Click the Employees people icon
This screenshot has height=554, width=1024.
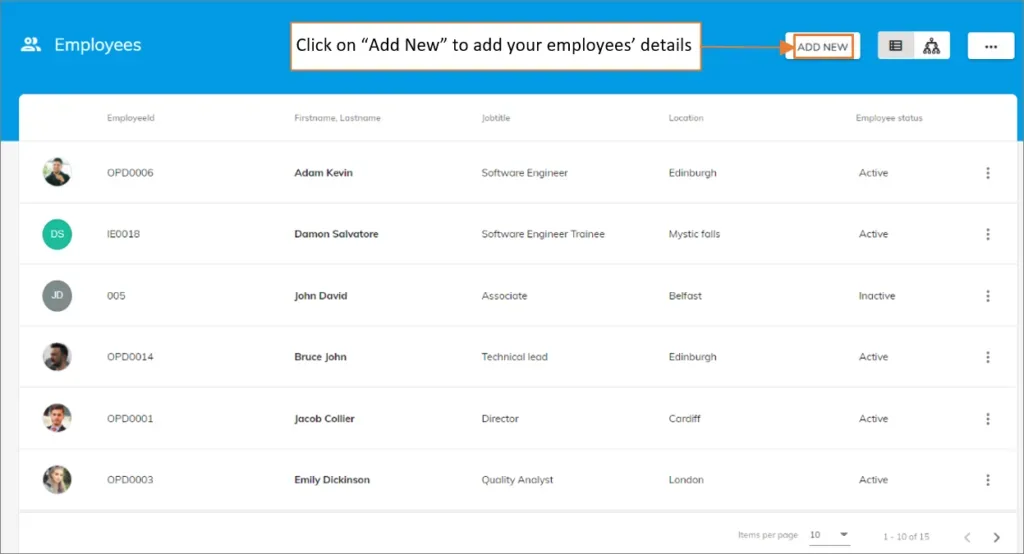tap(31, 44)
